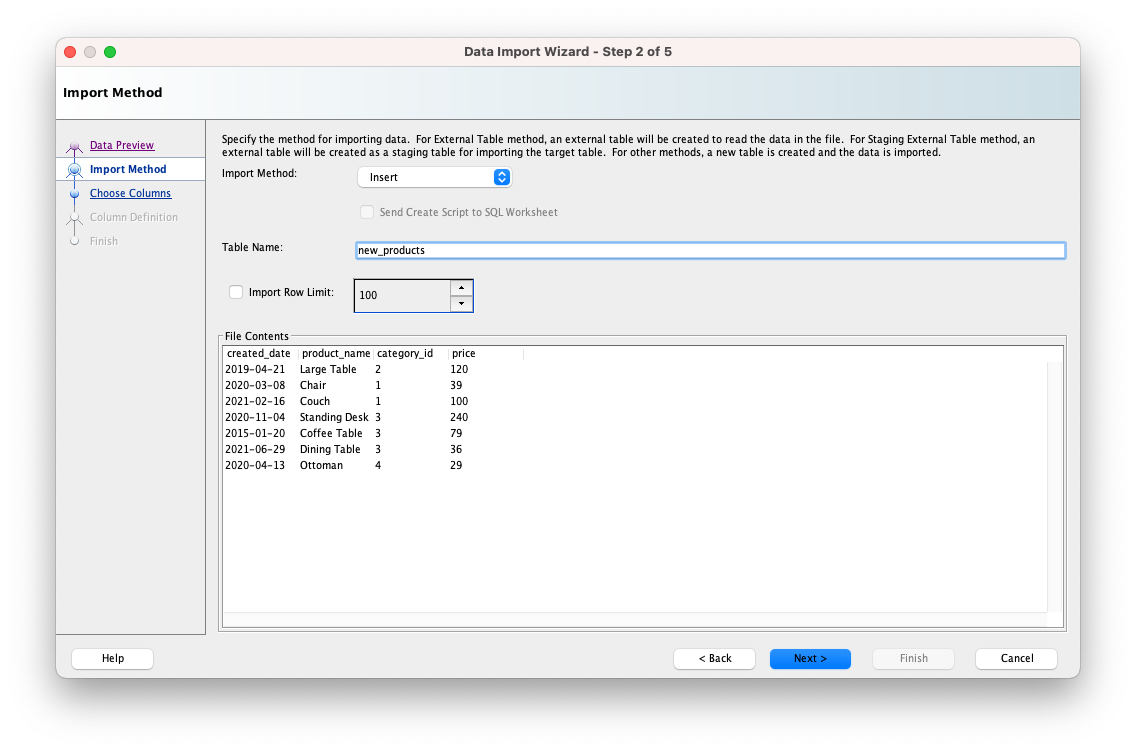This screenshot has width=1136, height=752.
Task: Cancel the Data Import Wizard
Action: 1016,658
